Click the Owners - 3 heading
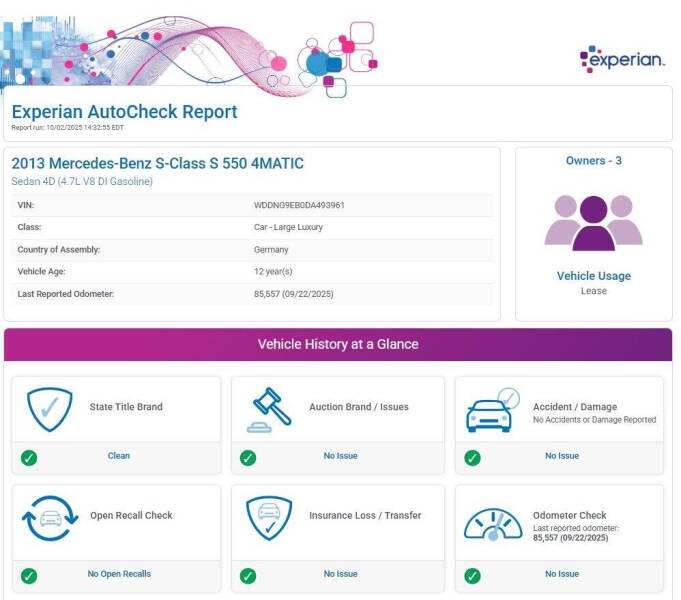Image resolution: width=681 pixels, height=600 pixels. [593, 160]
